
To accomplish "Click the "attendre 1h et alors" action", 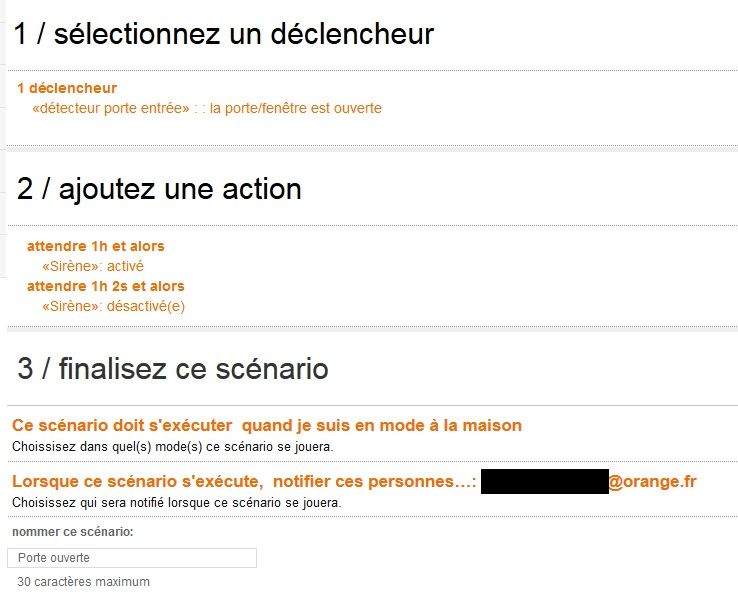I will pyautogui.click(x=95, y=246).
